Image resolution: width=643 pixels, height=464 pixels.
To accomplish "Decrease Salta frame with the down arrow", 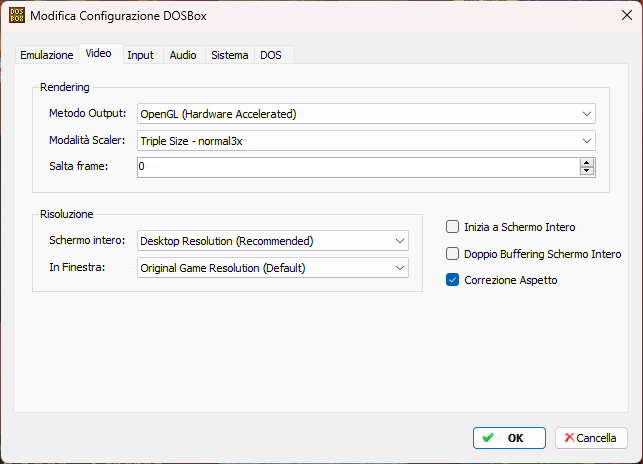I will point(587,171).
